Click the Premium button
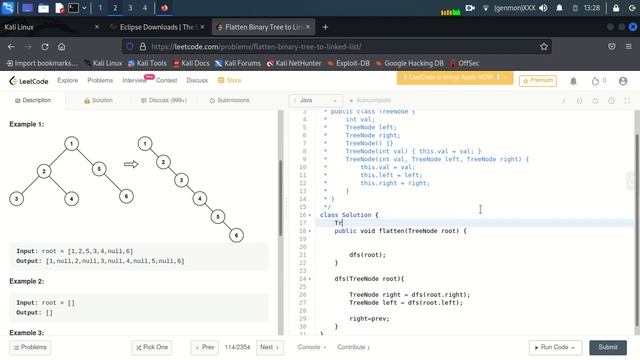Image resolution: width=640 pixels, height=360 pixels. pyautogui.click(x=538, y=80)
